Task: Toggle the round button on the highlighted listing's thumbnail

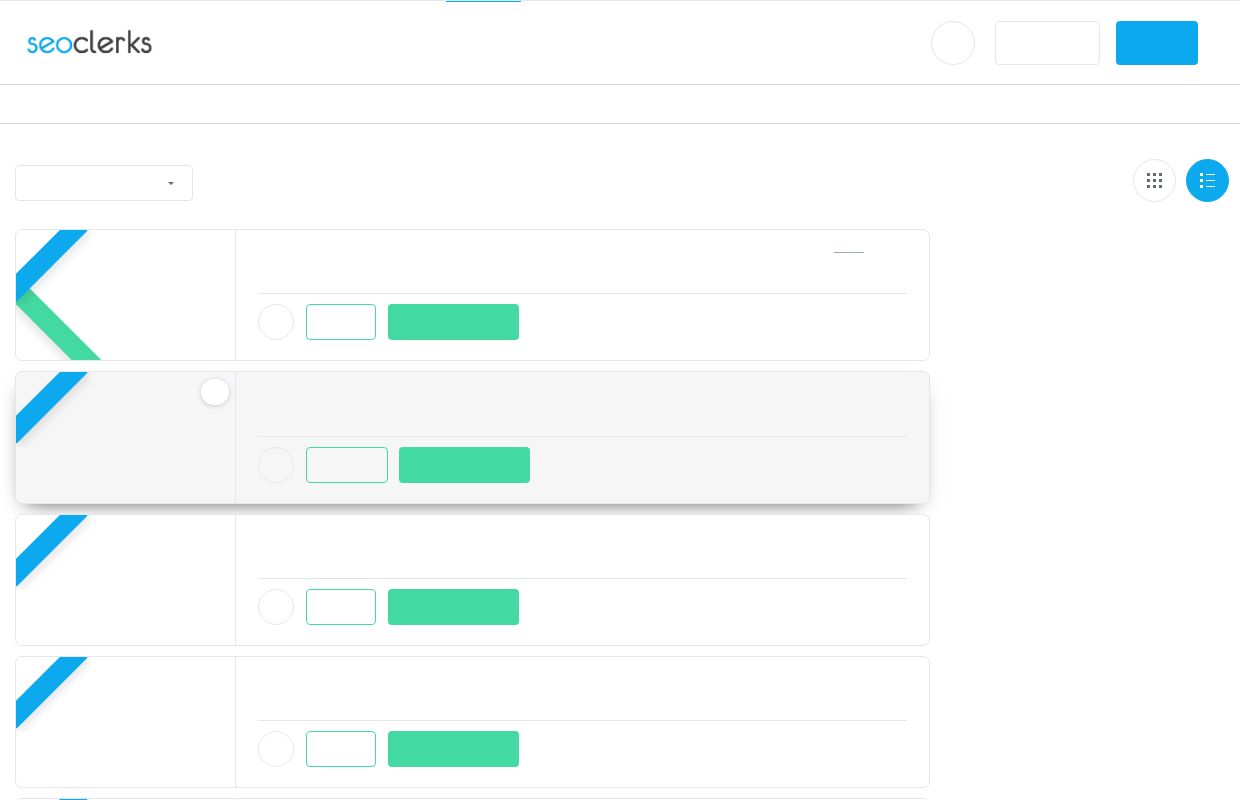Action: click(x=215, y=392)
